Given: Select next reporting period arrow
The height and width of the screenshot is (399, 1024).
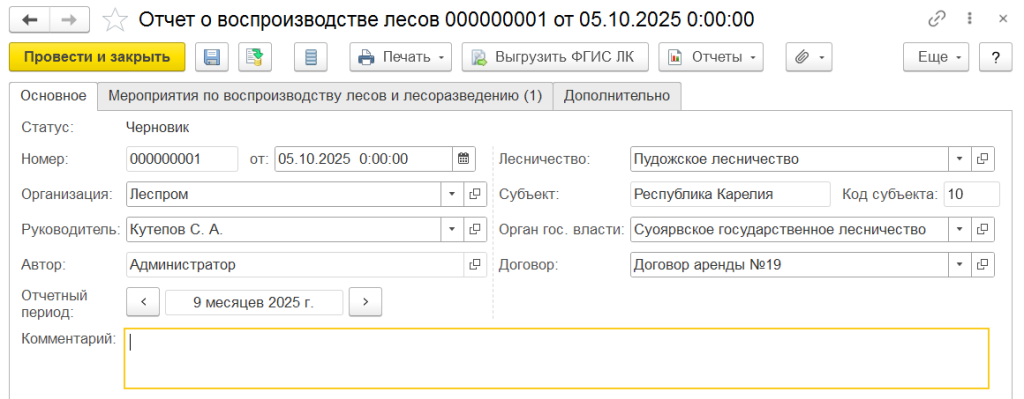Looking at the screenshot, I should click(366, 302).
